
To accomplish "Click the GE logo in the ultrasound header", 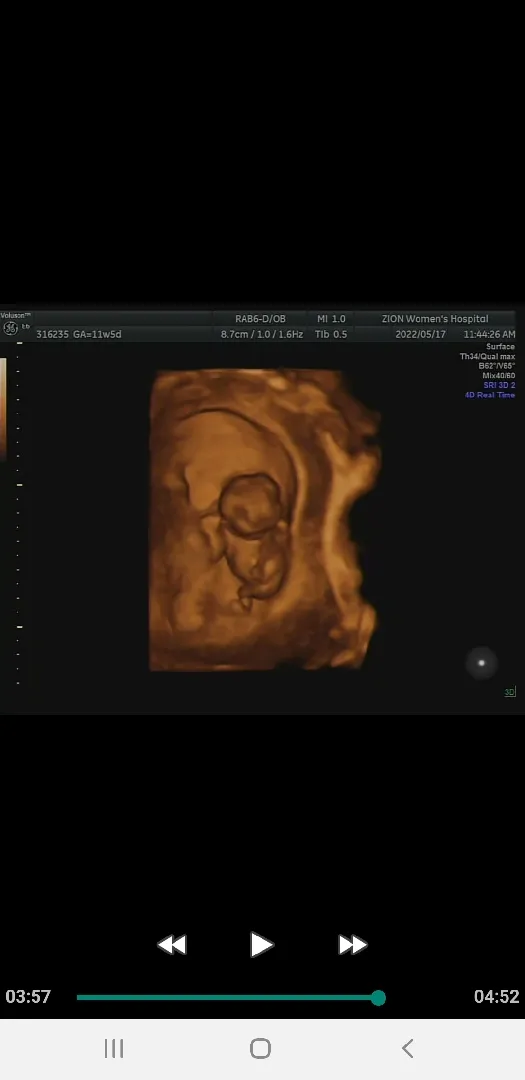I will click(x=10, y=328).
